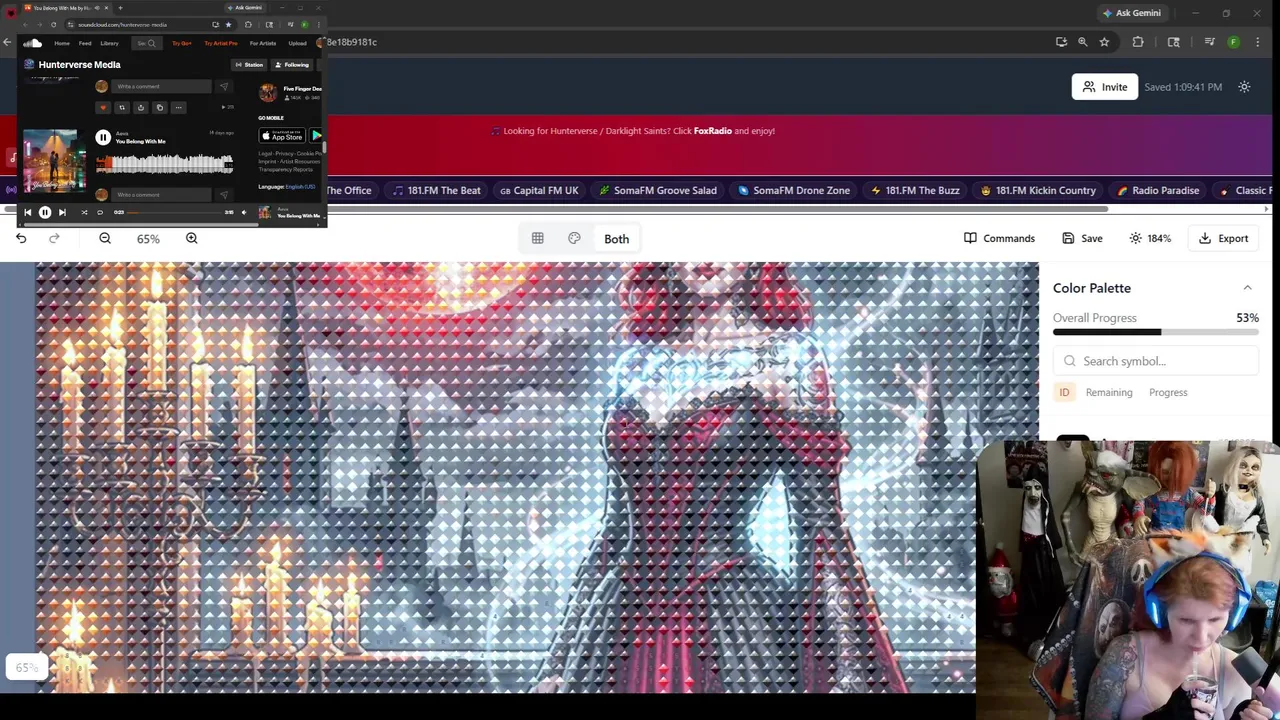Open the Commands reference

tap(999, 238)
